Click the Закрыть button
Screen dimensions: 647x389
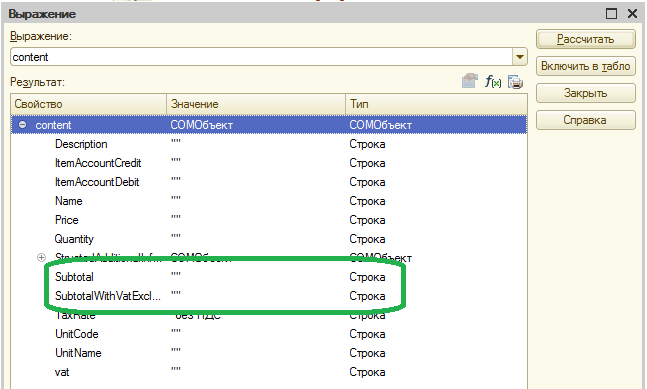point(586,93)
